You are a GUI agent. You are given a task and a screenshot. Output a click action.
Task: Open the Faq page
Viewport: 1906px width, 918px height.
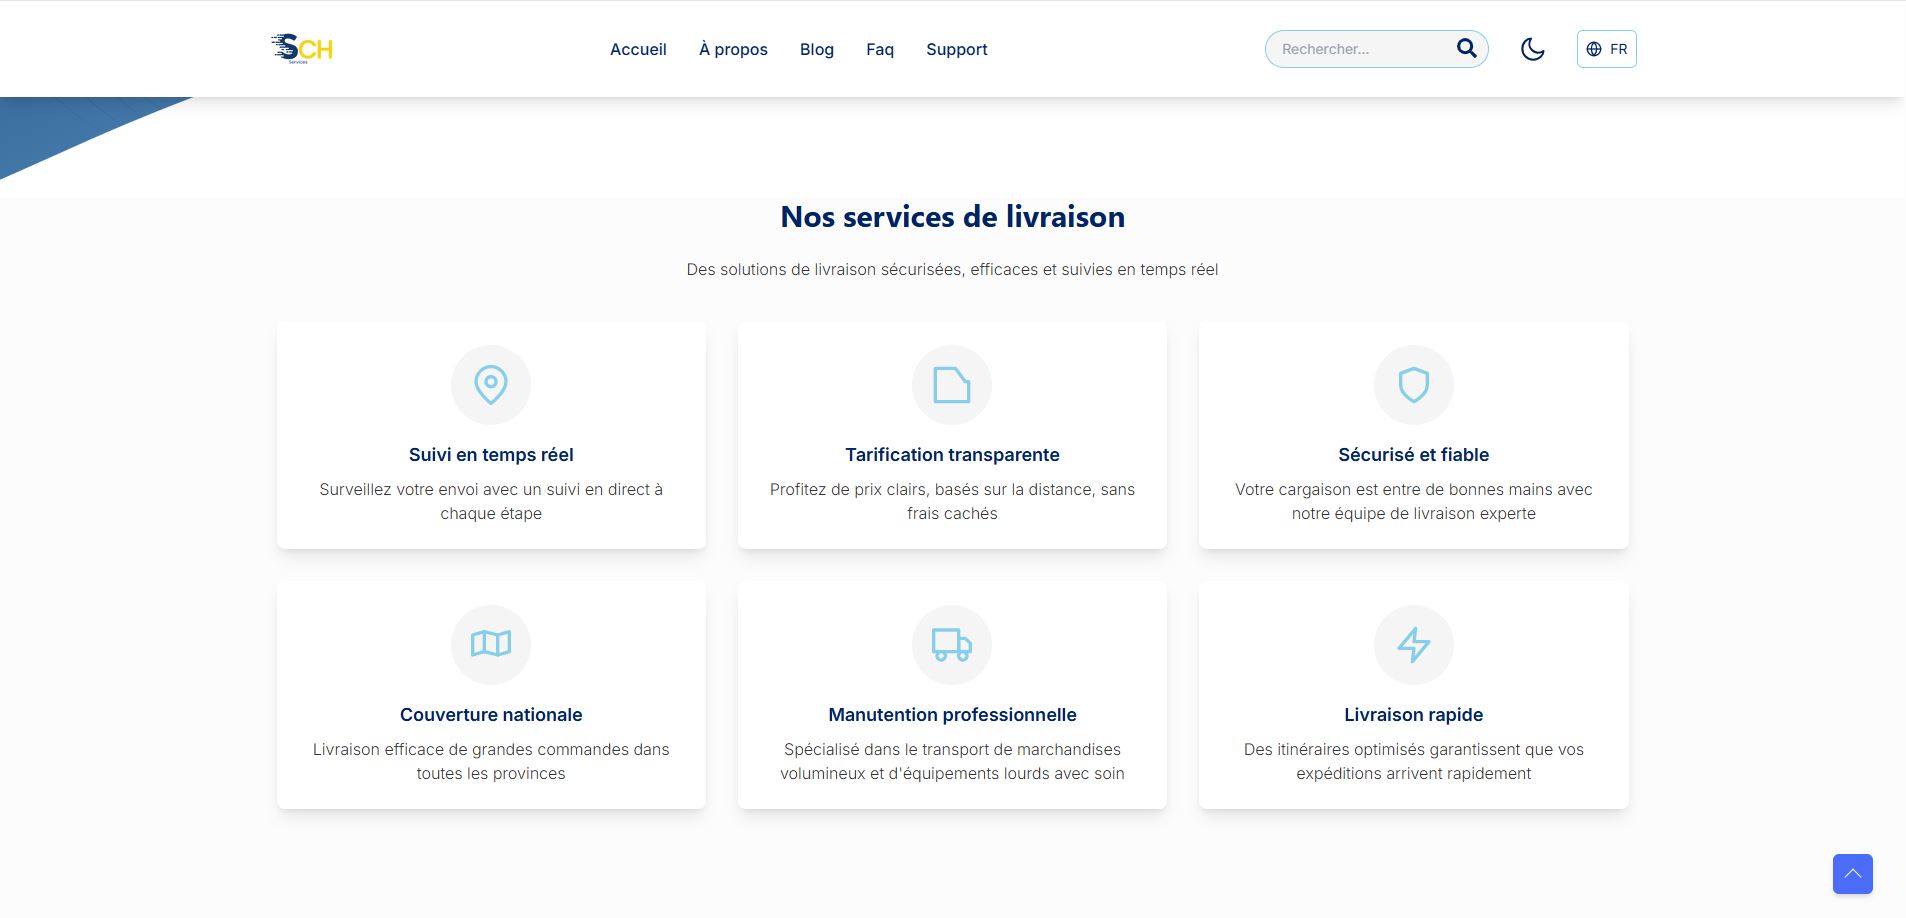tap(880, 49)
